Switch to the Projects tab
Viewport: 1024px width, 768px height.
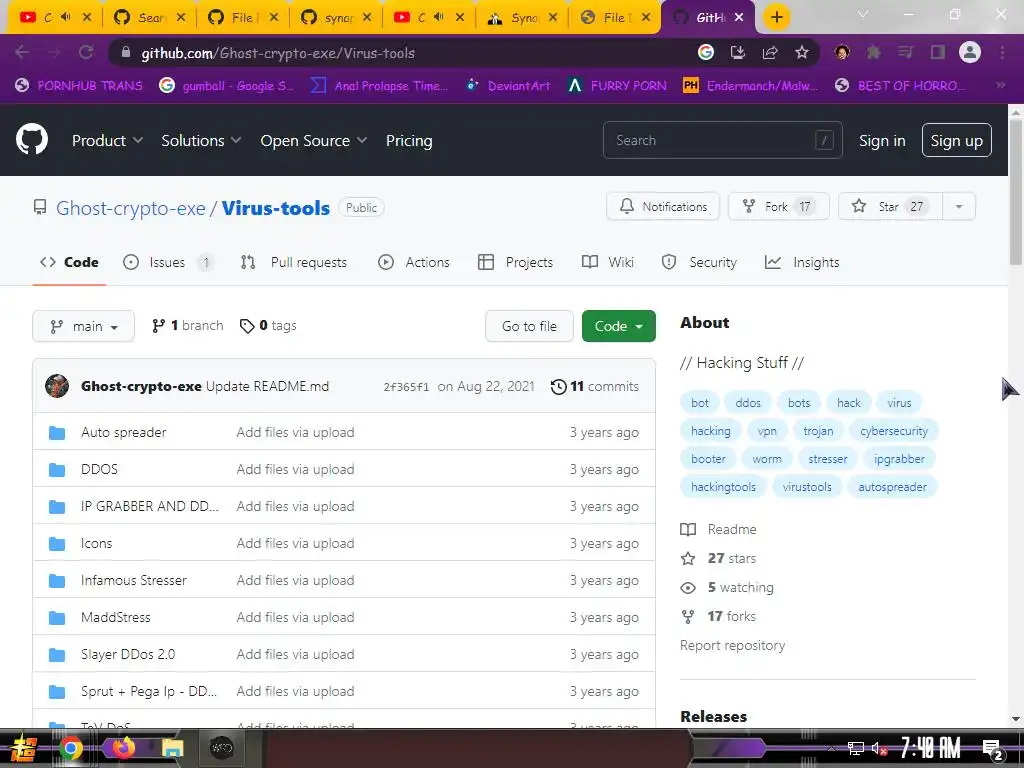515,262
